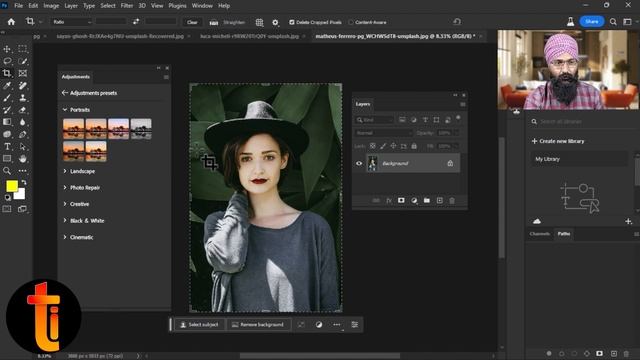Add layer style fx in Layers panel
The width and height of the screenshot is (640, 360).
click(x=389, y=200)
